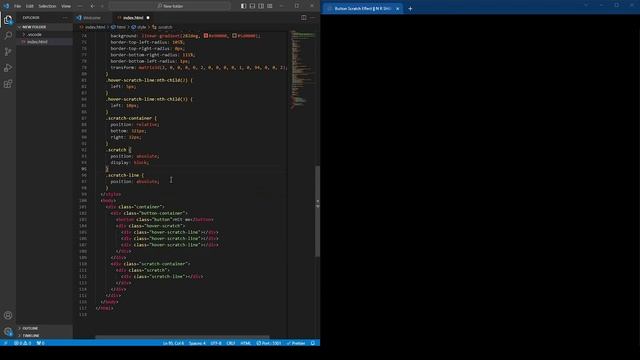Open the Source Control view
The height and width of the screenshot is (360, 640).
pyautogui.click(x=8, y=52)
